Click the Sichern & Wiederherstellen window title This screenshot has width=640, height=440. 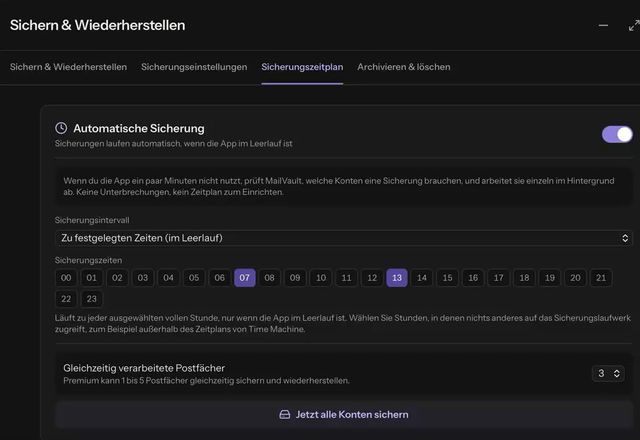[x=98, y=25]
